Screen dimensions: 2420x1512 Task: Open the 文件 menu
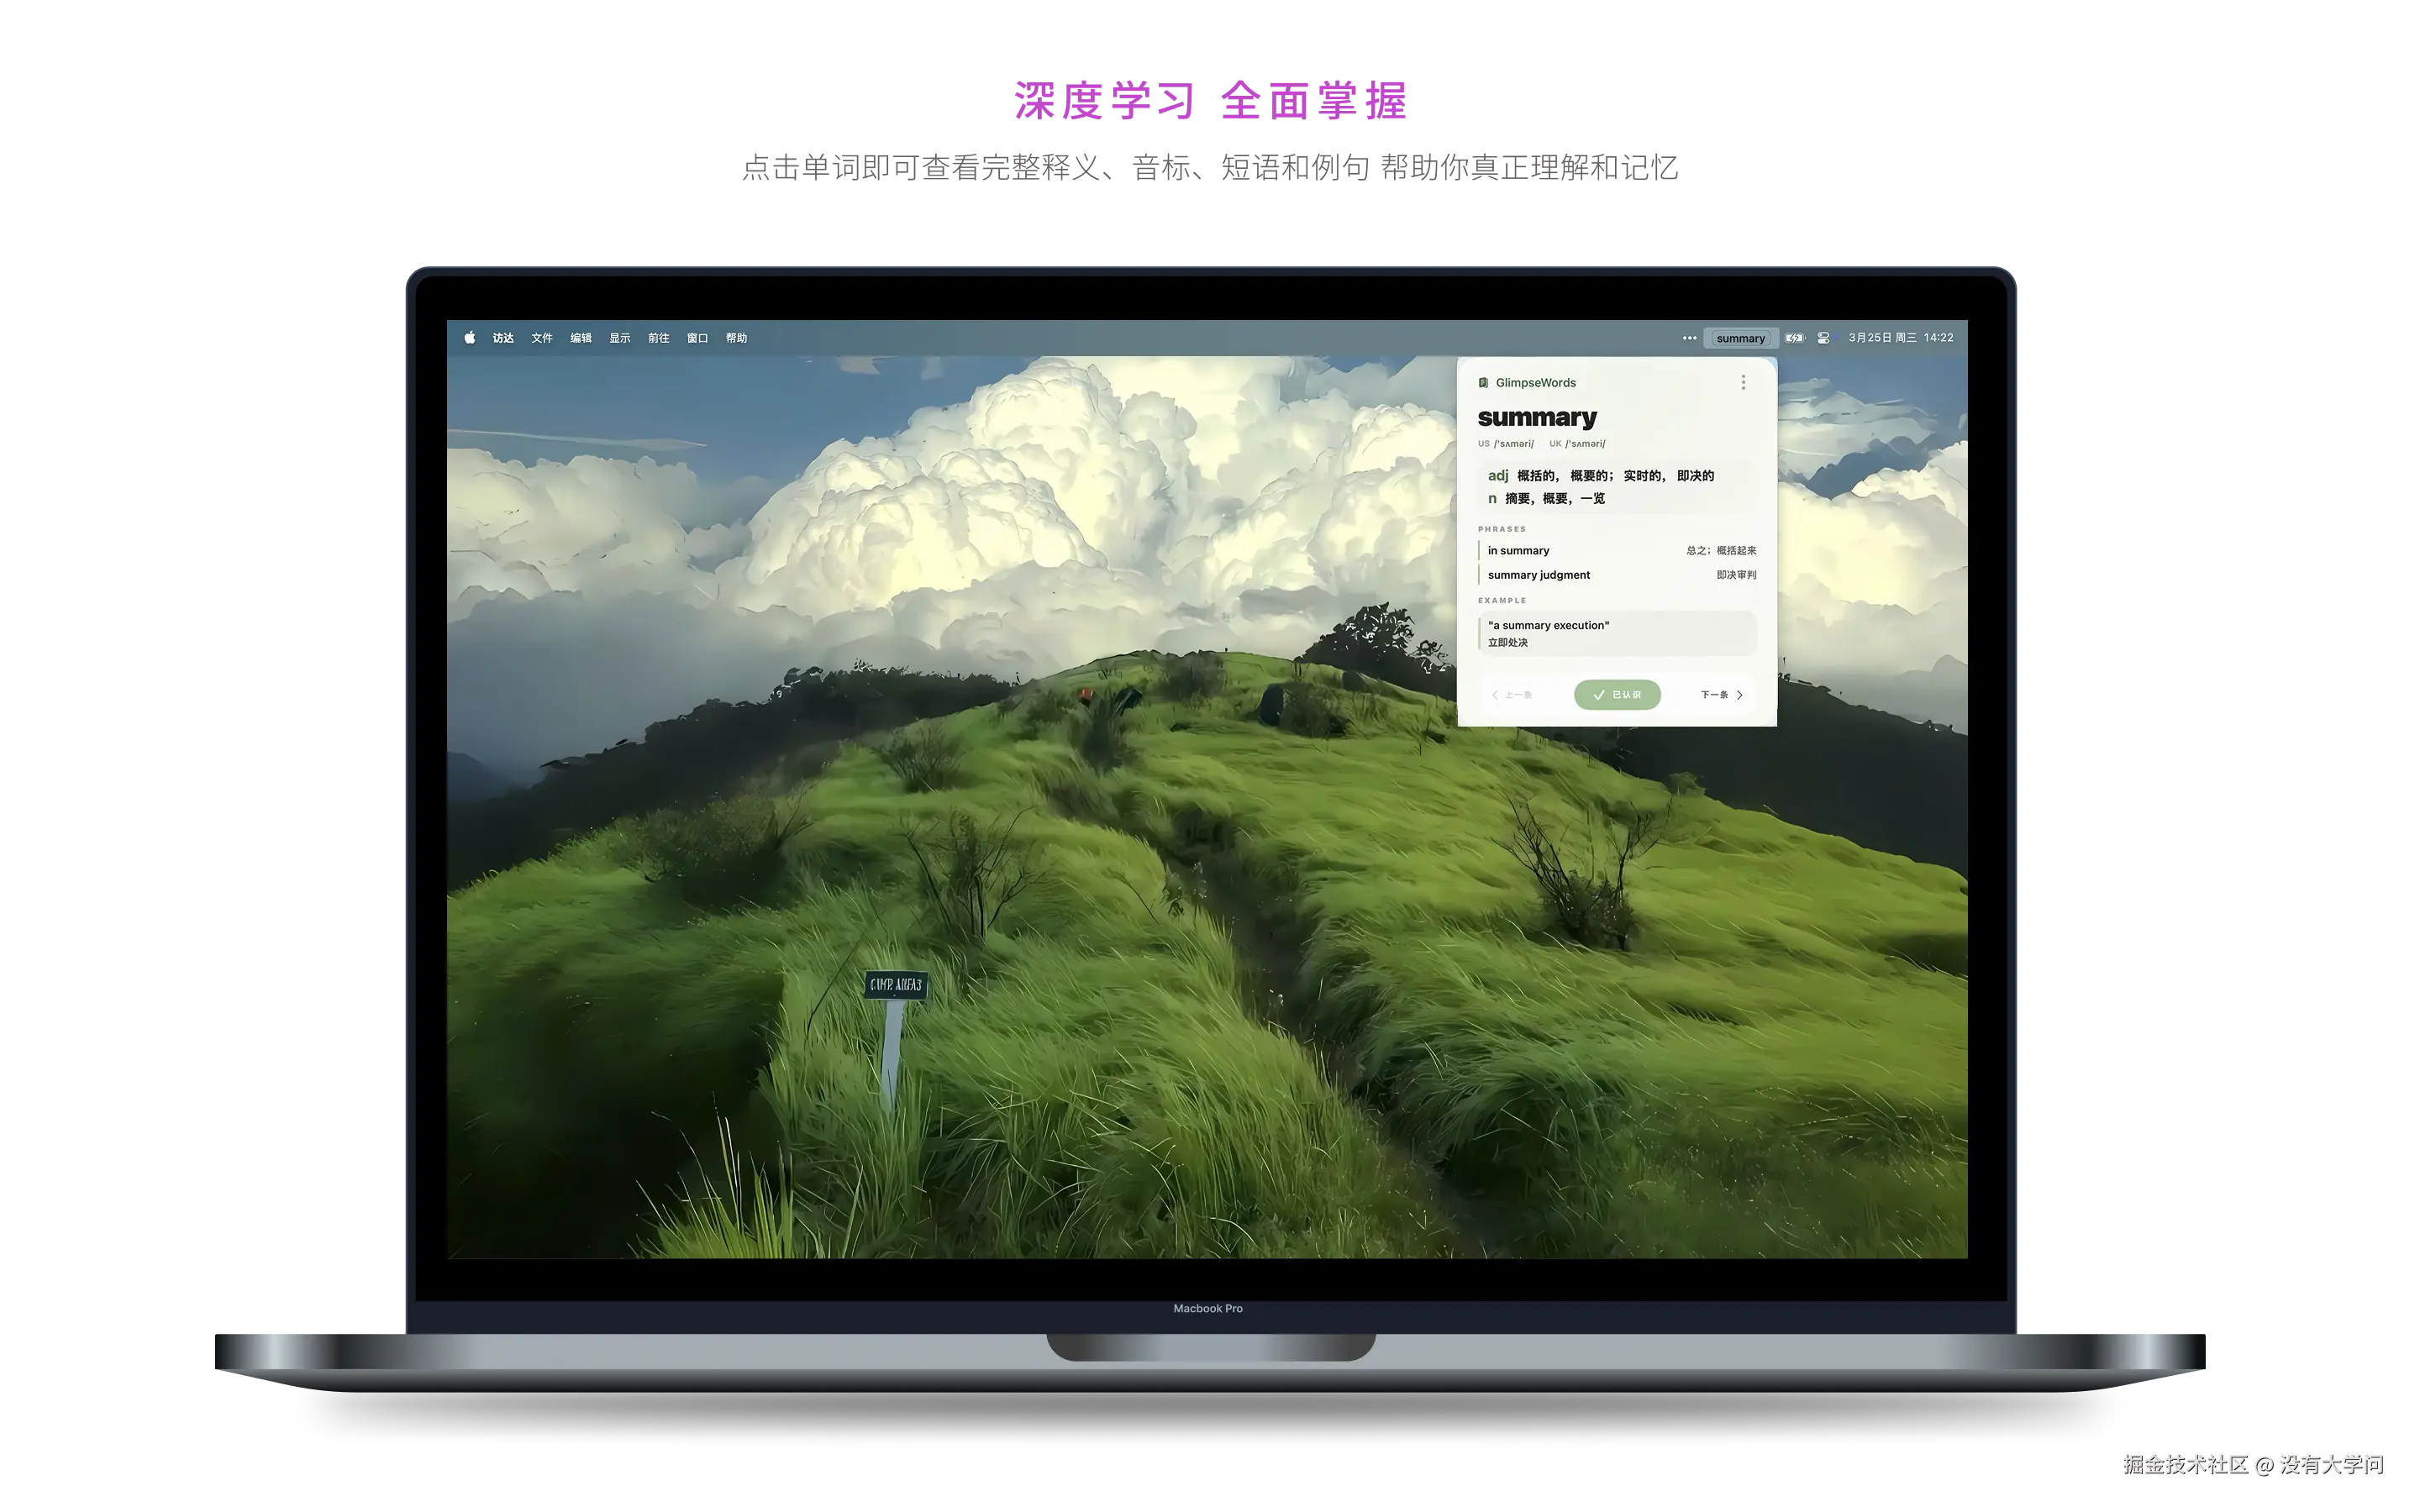542,338
